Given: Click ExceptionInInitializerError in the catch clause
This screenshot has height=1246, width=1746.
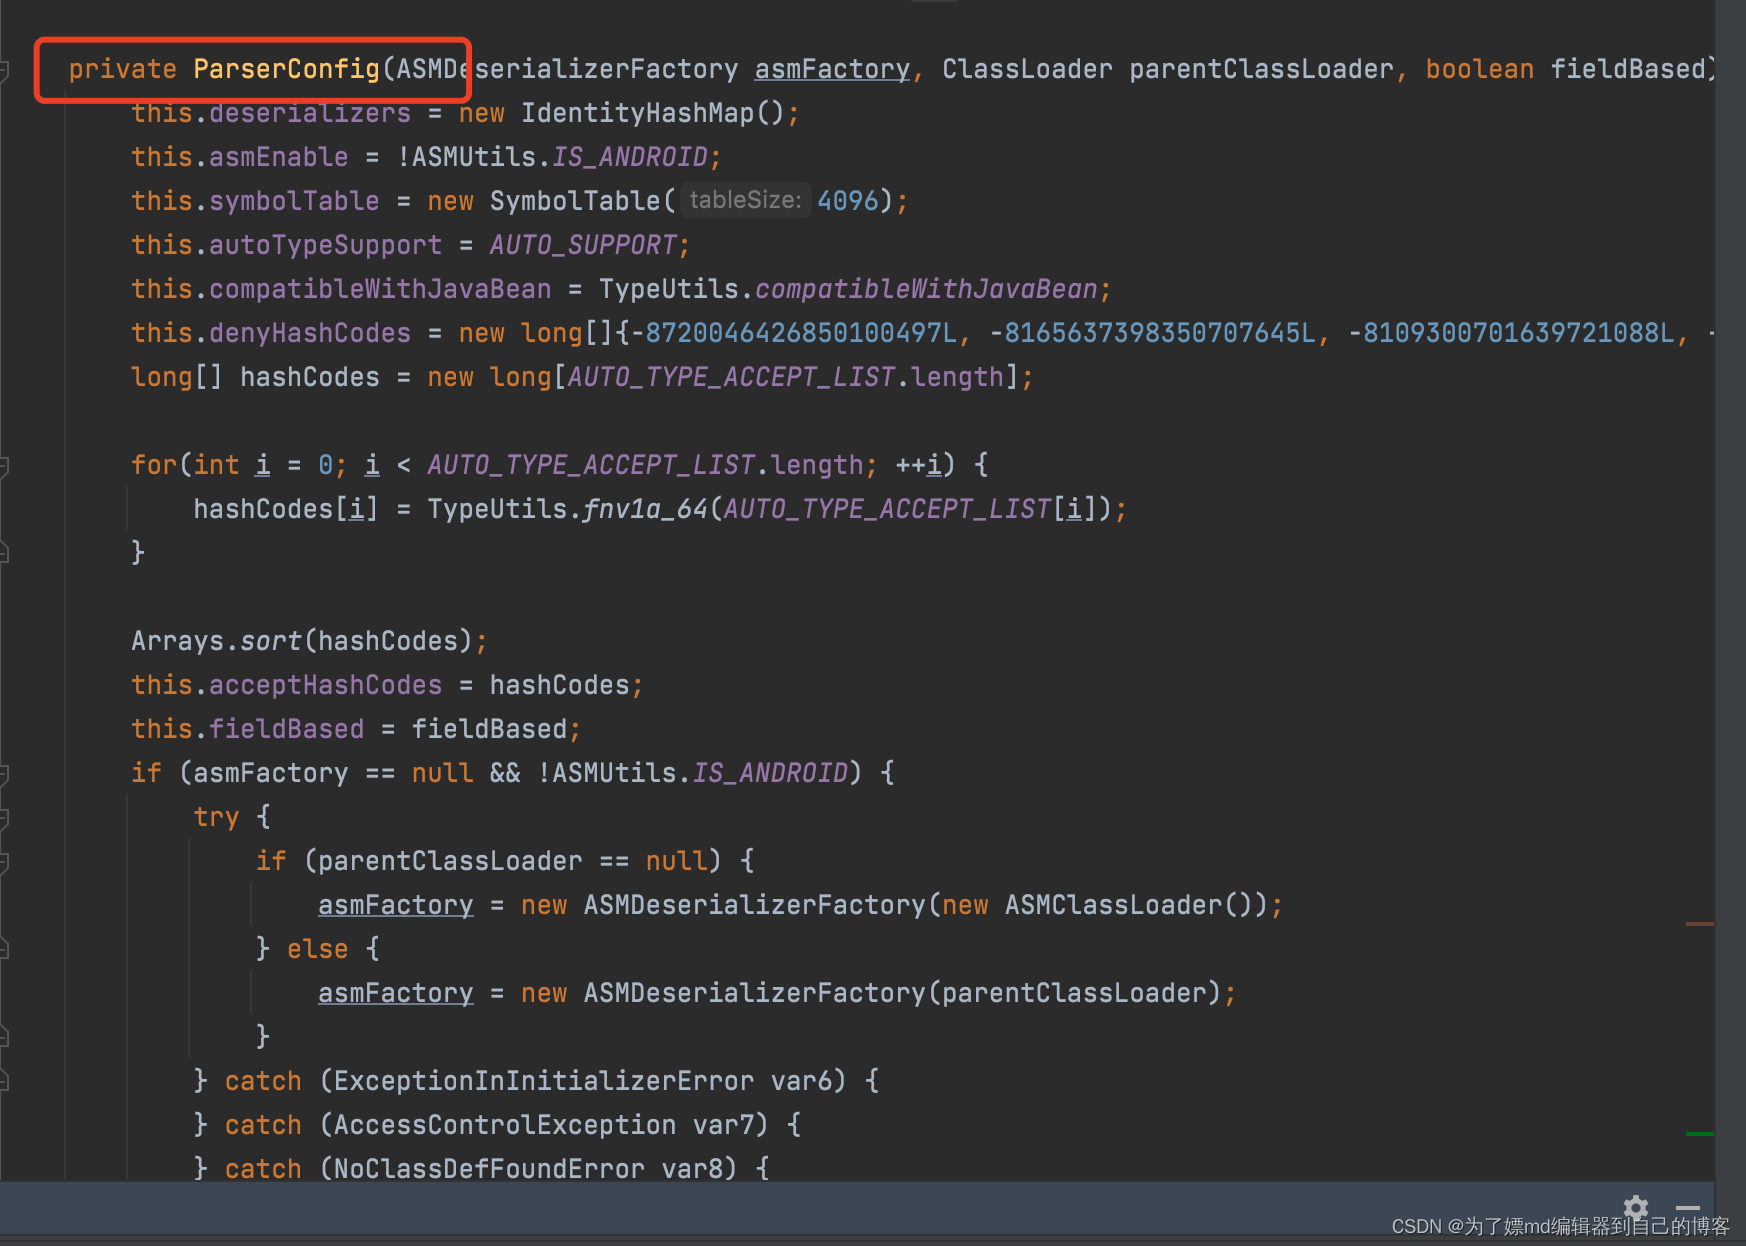Looking at the screenshot, I should (x=544, y=1081).
